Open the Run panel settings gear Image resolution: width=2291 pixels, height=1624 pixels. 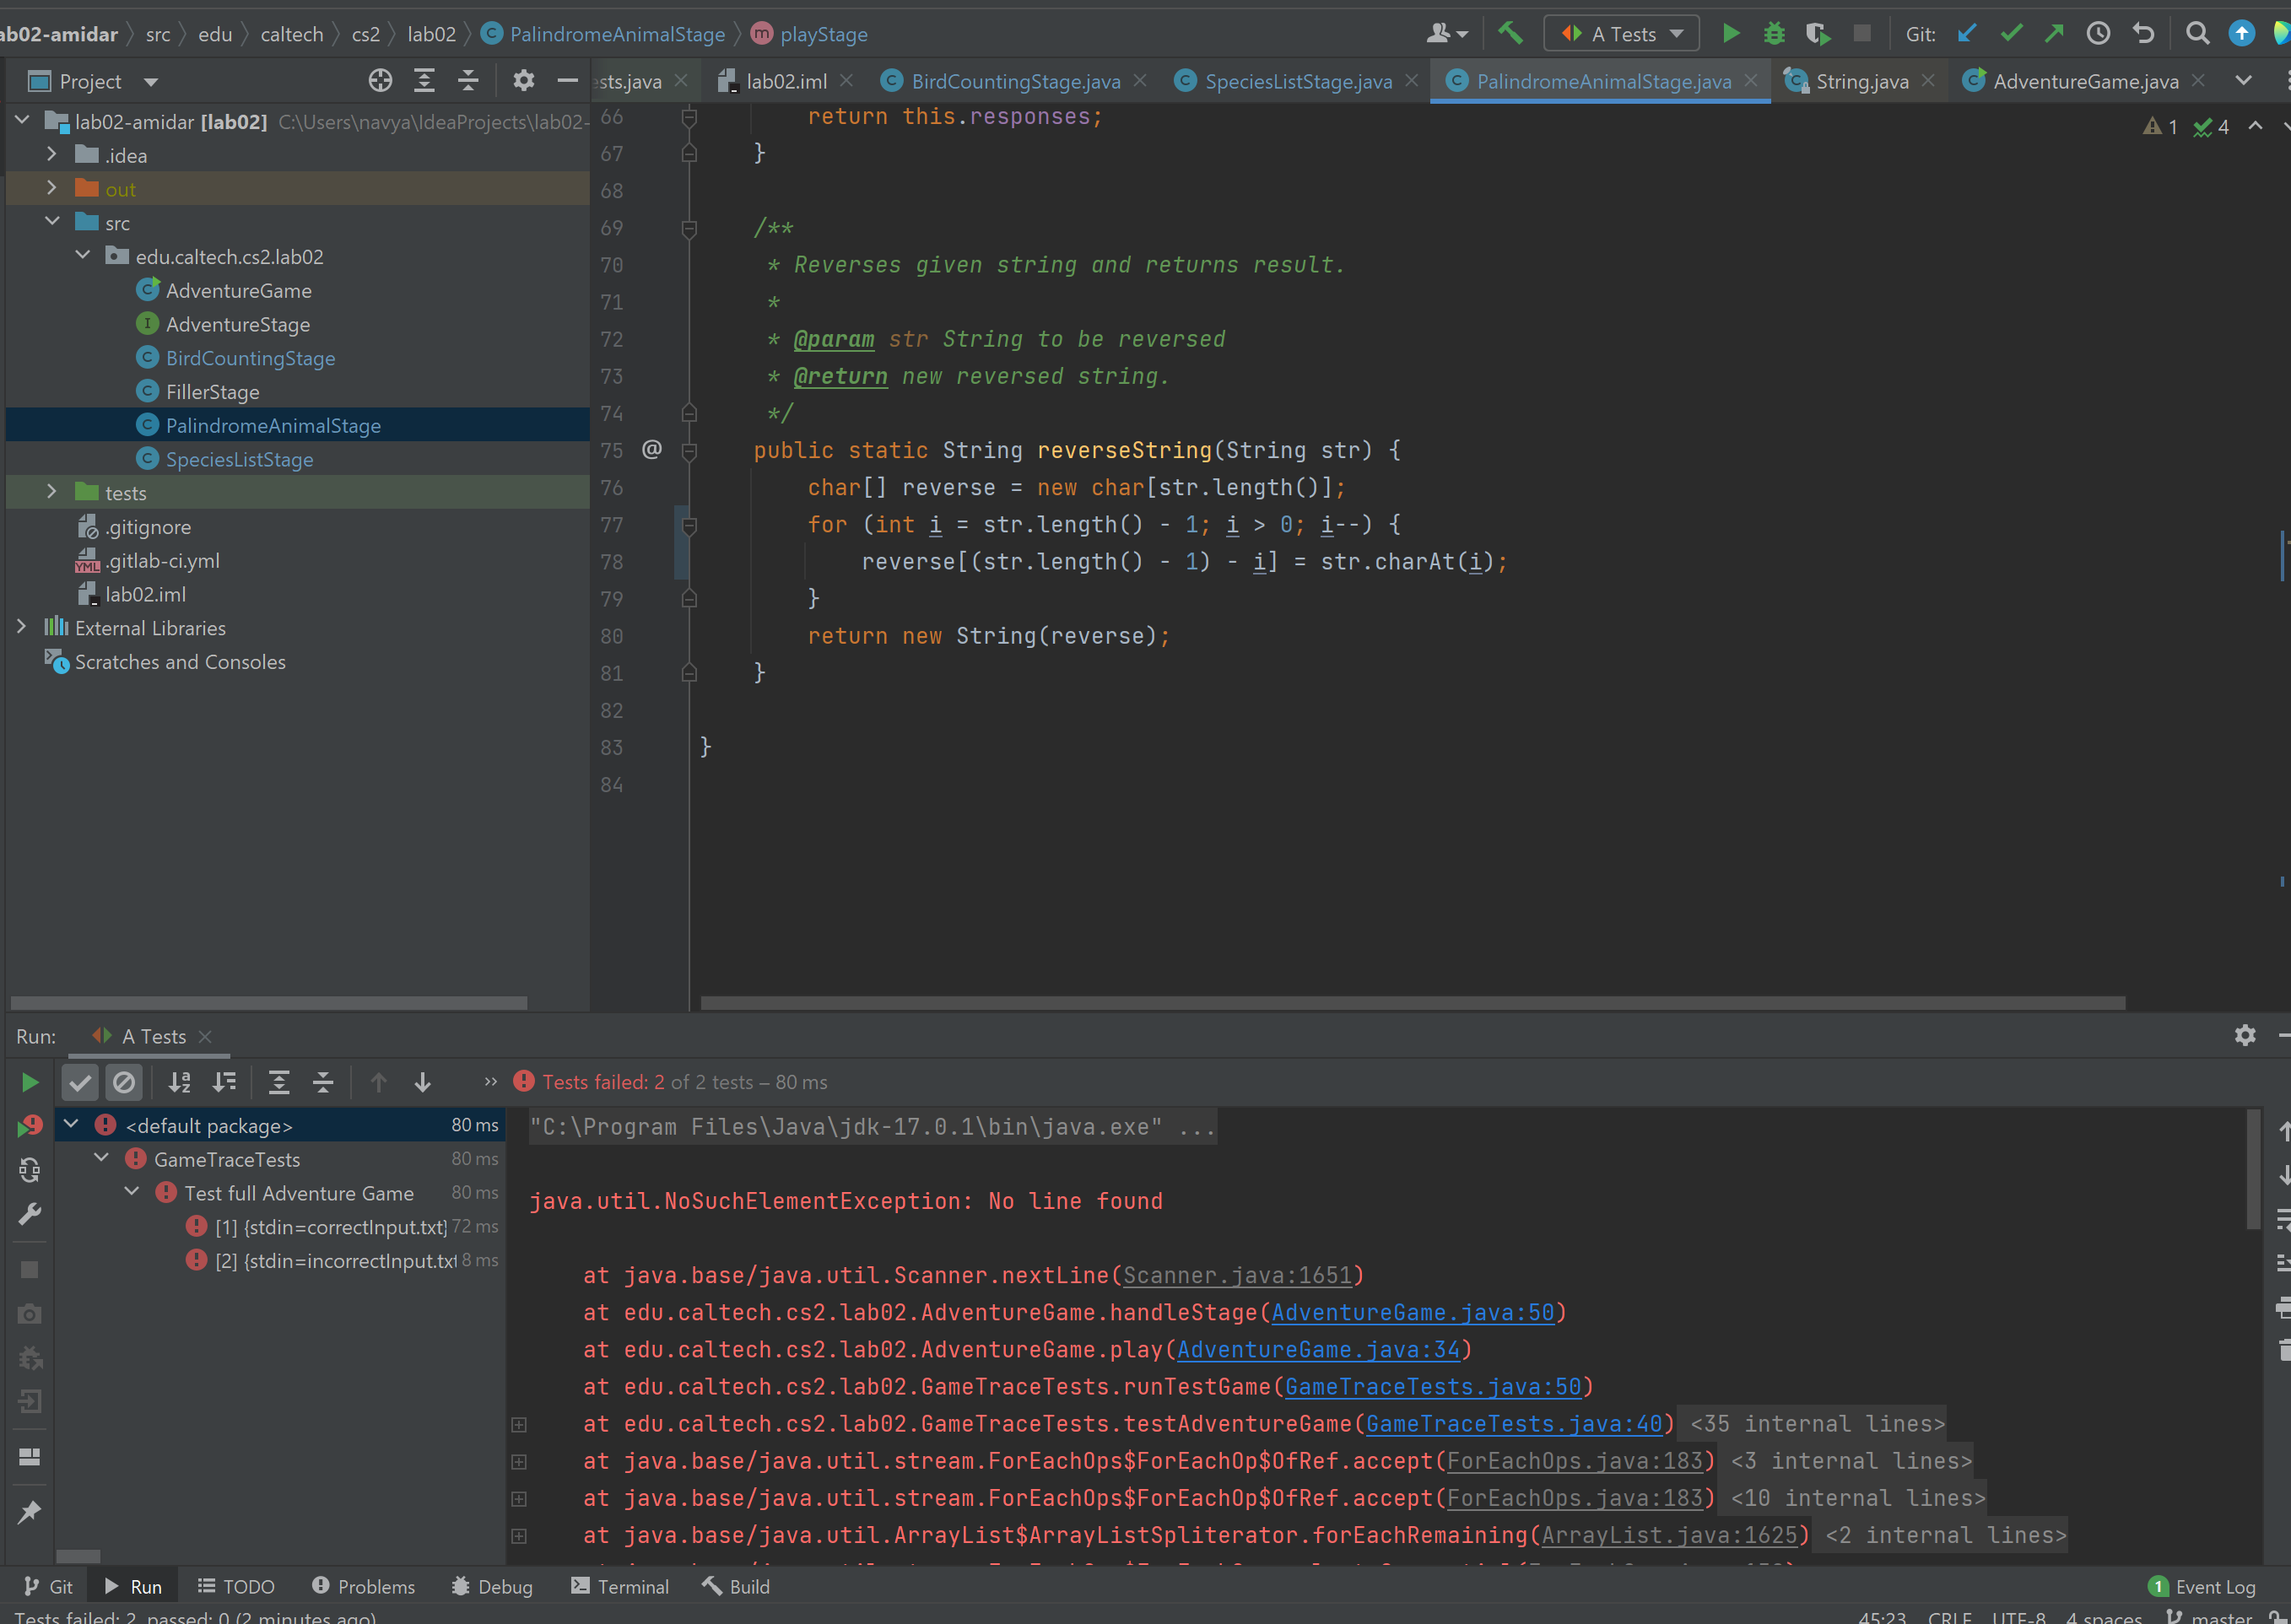[x=2245, y=1036]
